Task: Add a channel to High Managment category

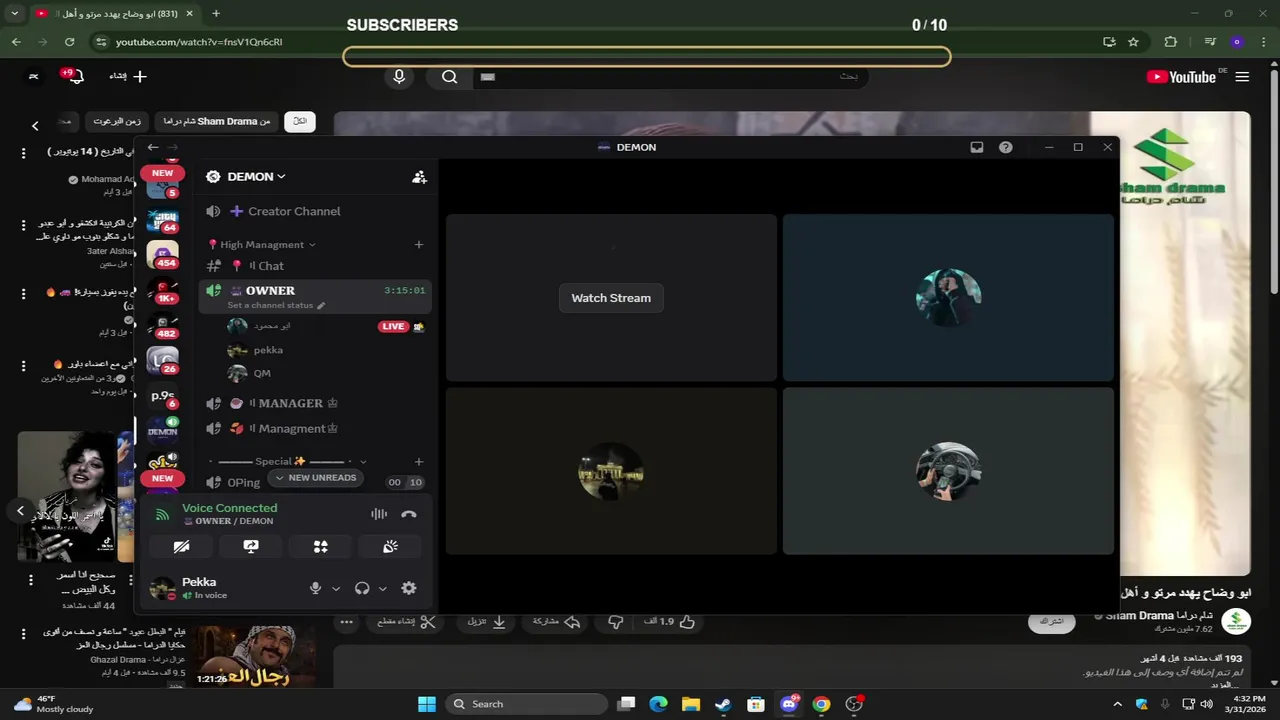Action: (419, 244)
